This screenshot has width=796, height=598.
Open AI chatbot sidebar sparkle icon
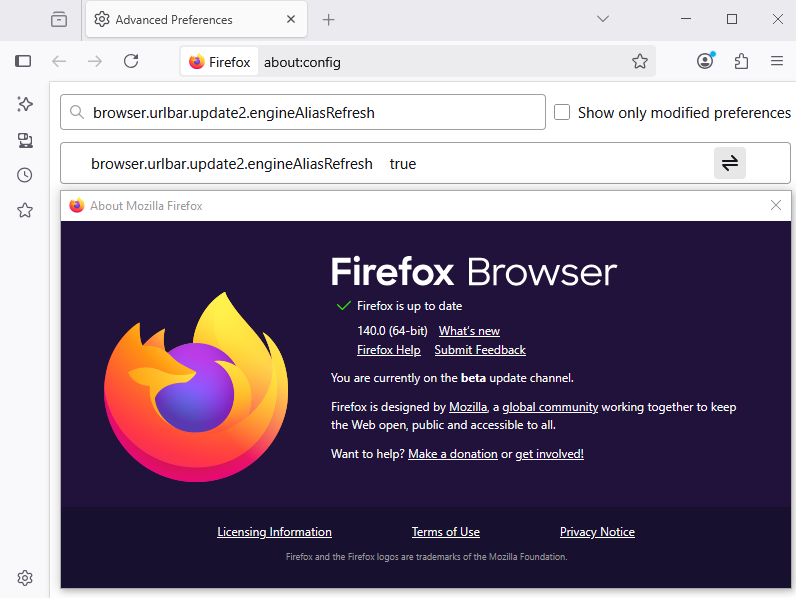point(24,104)
